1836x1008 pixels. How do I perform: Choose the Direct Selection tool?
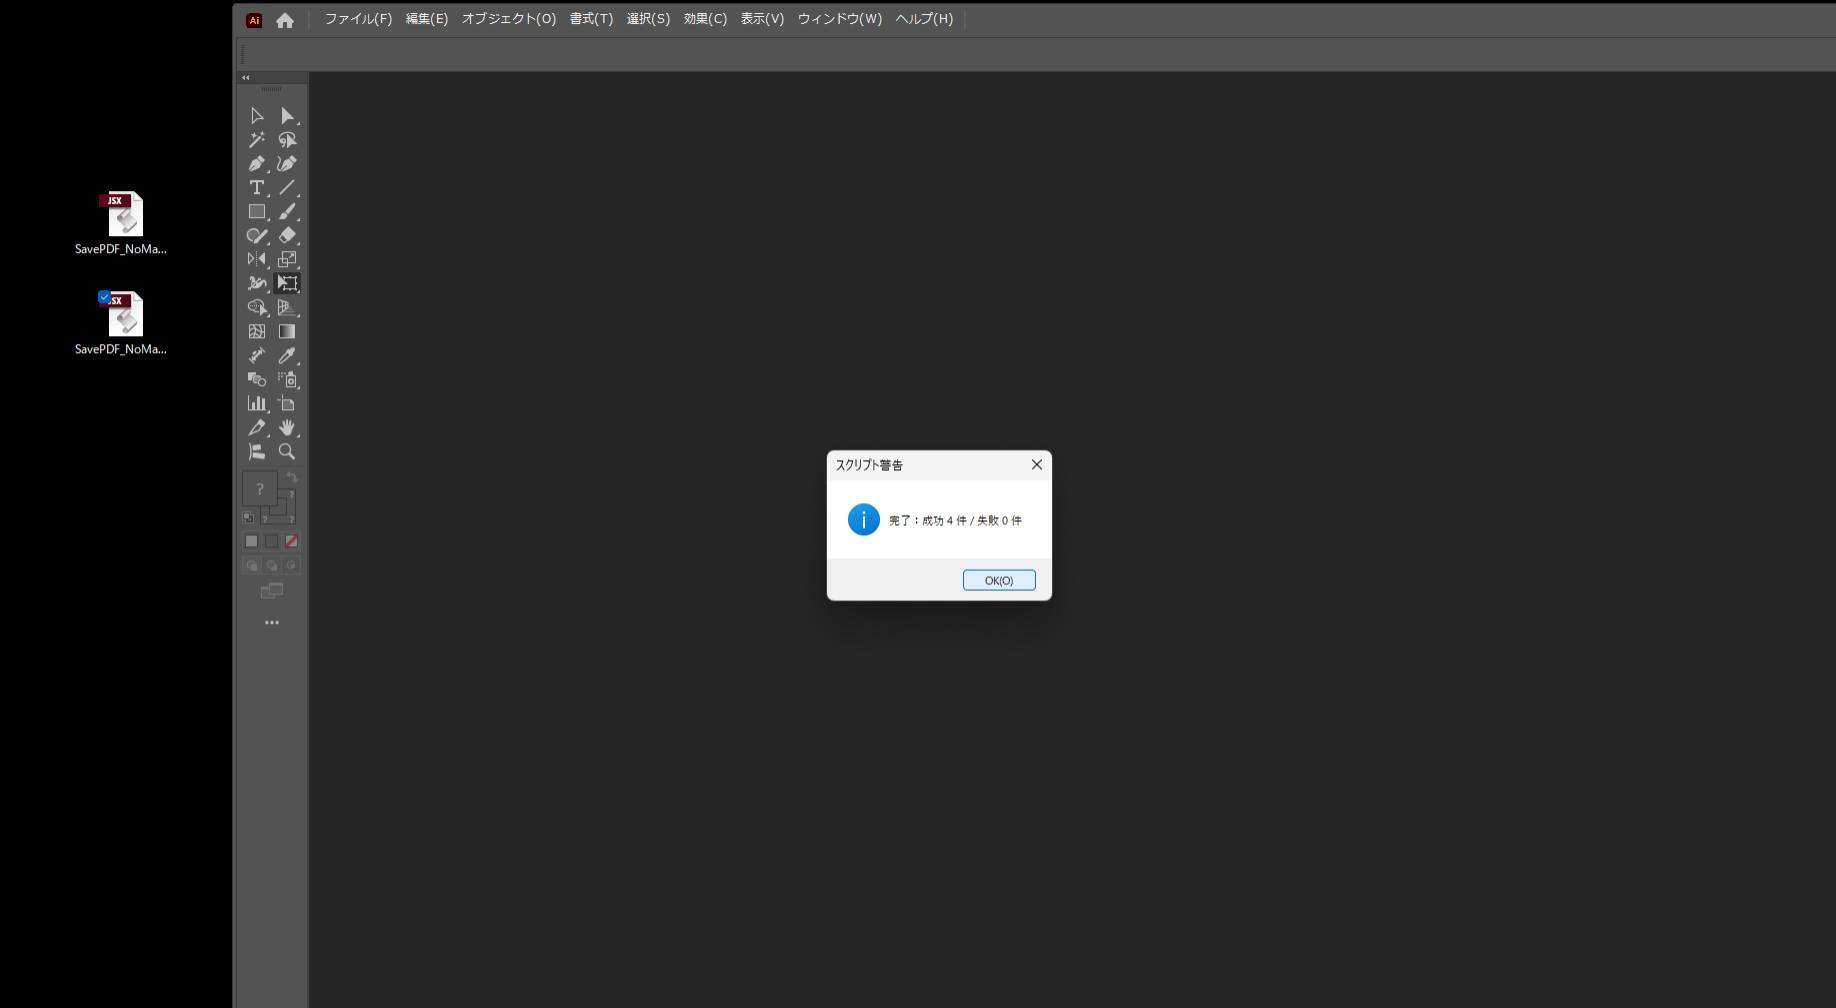click(287, 116)
